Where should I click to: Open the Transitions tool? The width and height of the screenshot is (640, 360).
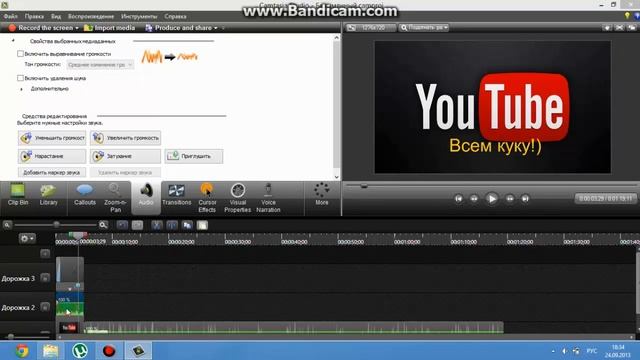[176, 195]
